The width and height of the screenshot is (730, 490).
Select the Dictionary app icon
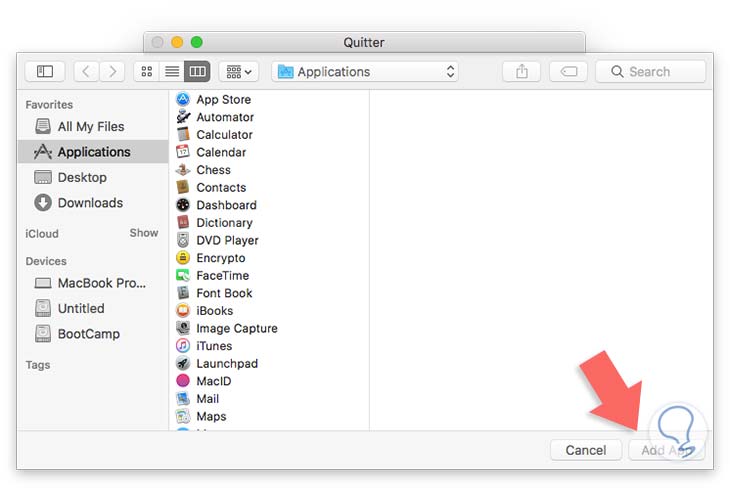[183, 223]
